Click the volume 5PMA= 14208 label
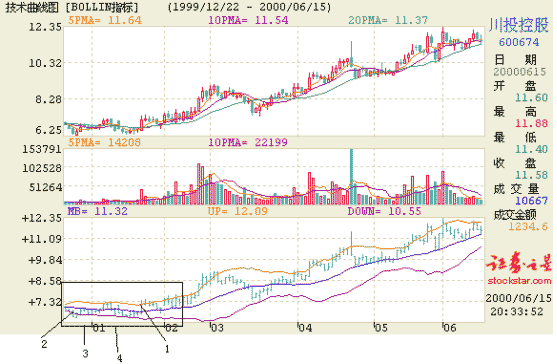557x364 pixels. tap(104, 142)
